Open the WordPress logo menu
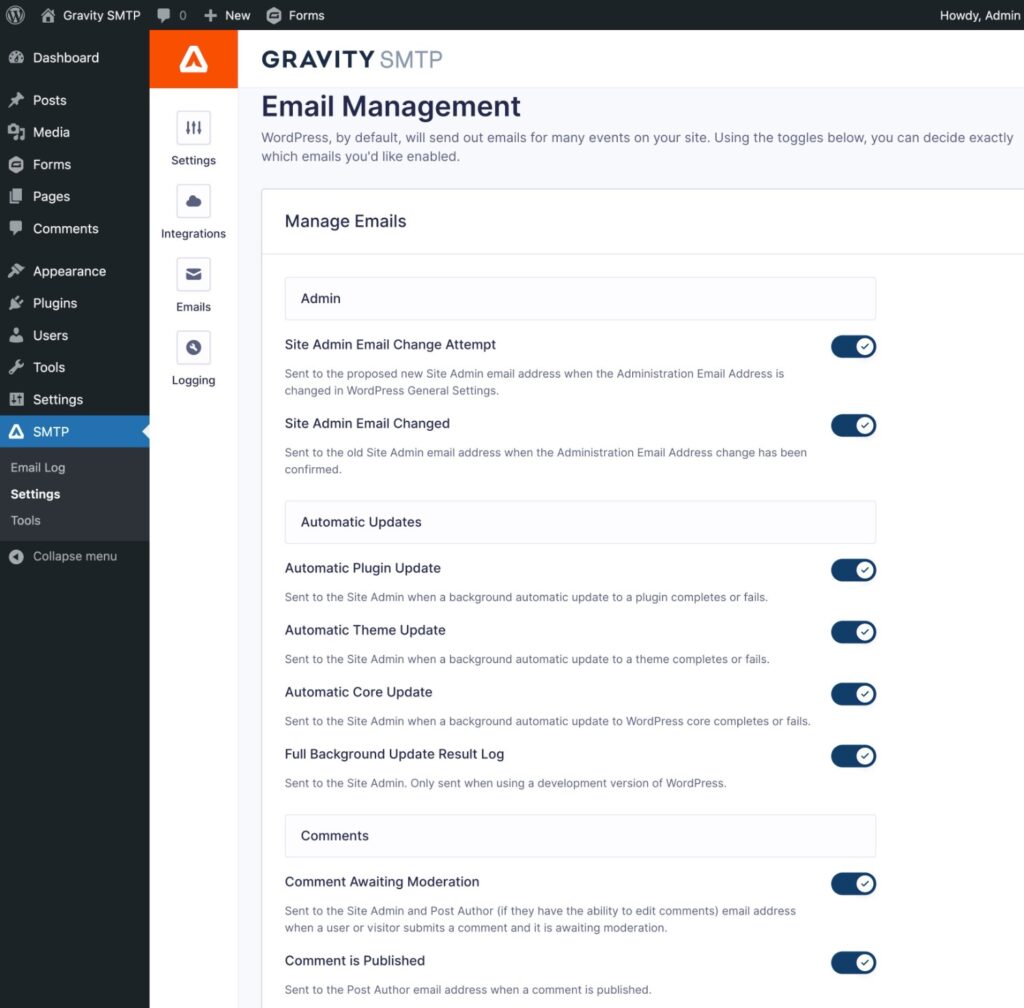Screen dimensions: 1024x1008 coord(15,15)
